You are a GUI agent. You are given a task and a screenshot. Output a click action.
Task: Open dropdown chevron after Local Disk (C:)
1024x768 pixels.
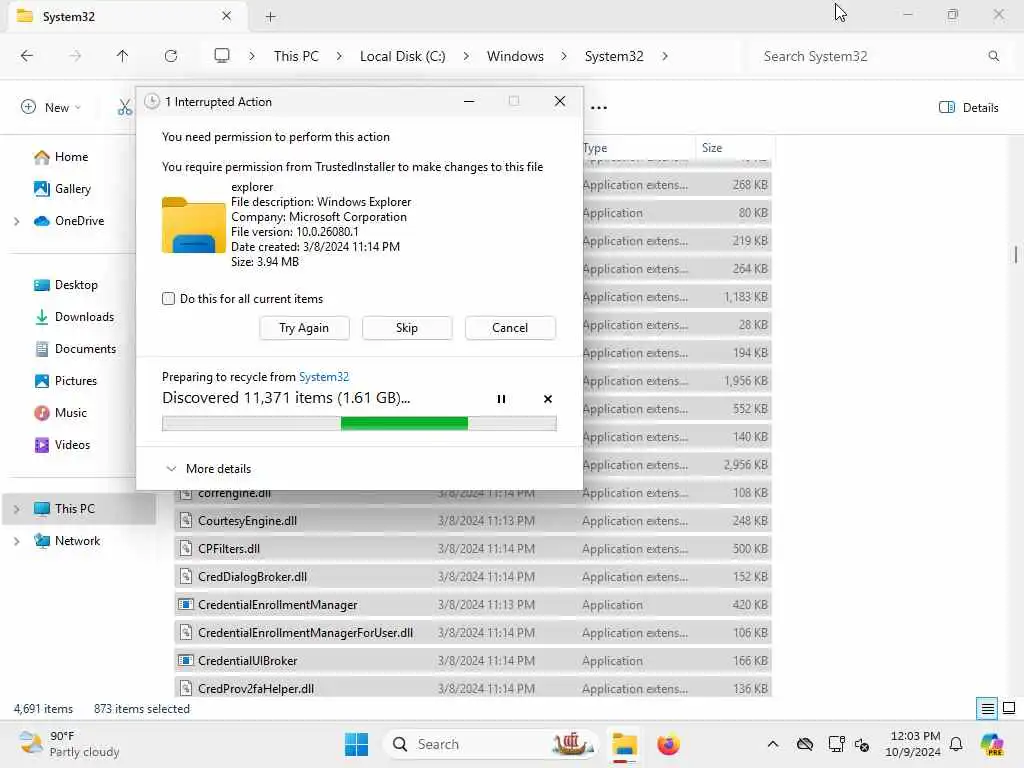[466, 56]
